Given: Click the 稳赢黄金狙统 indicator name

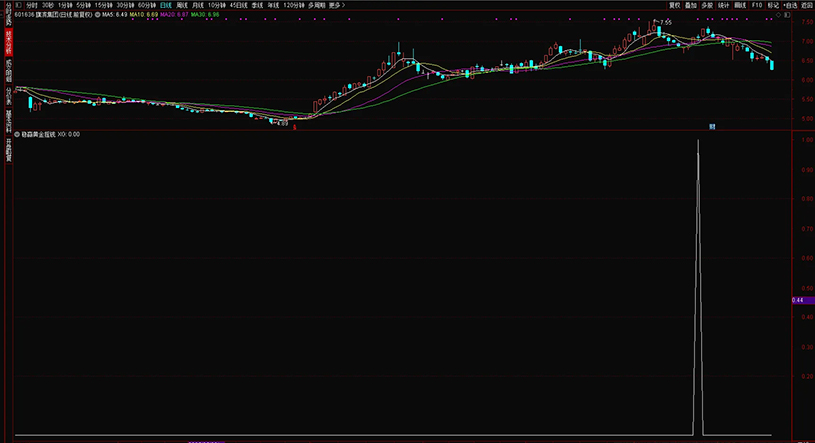Looking at the screenshot, I should pos(38,134).
